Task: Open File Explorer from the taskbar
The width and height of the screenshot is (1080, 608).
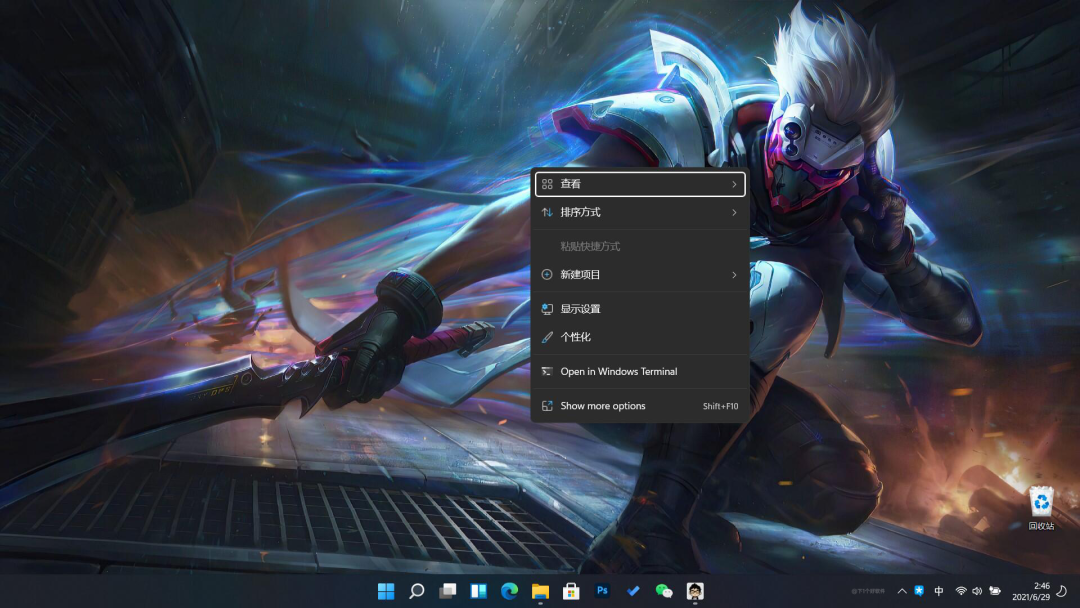Action: pos(540,591)
